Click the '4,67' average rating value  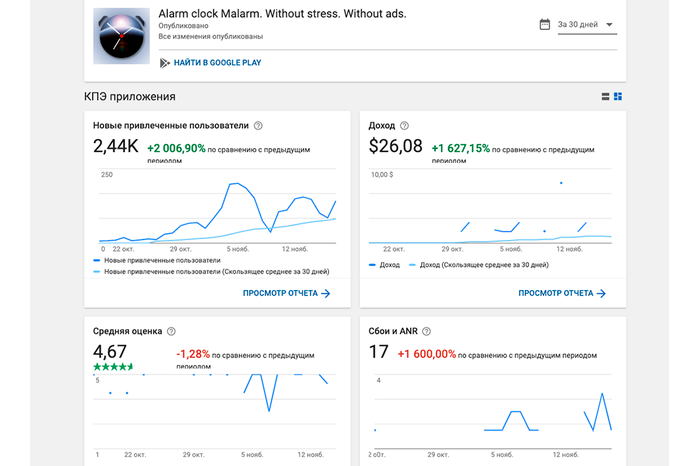[x=110, y=352]
